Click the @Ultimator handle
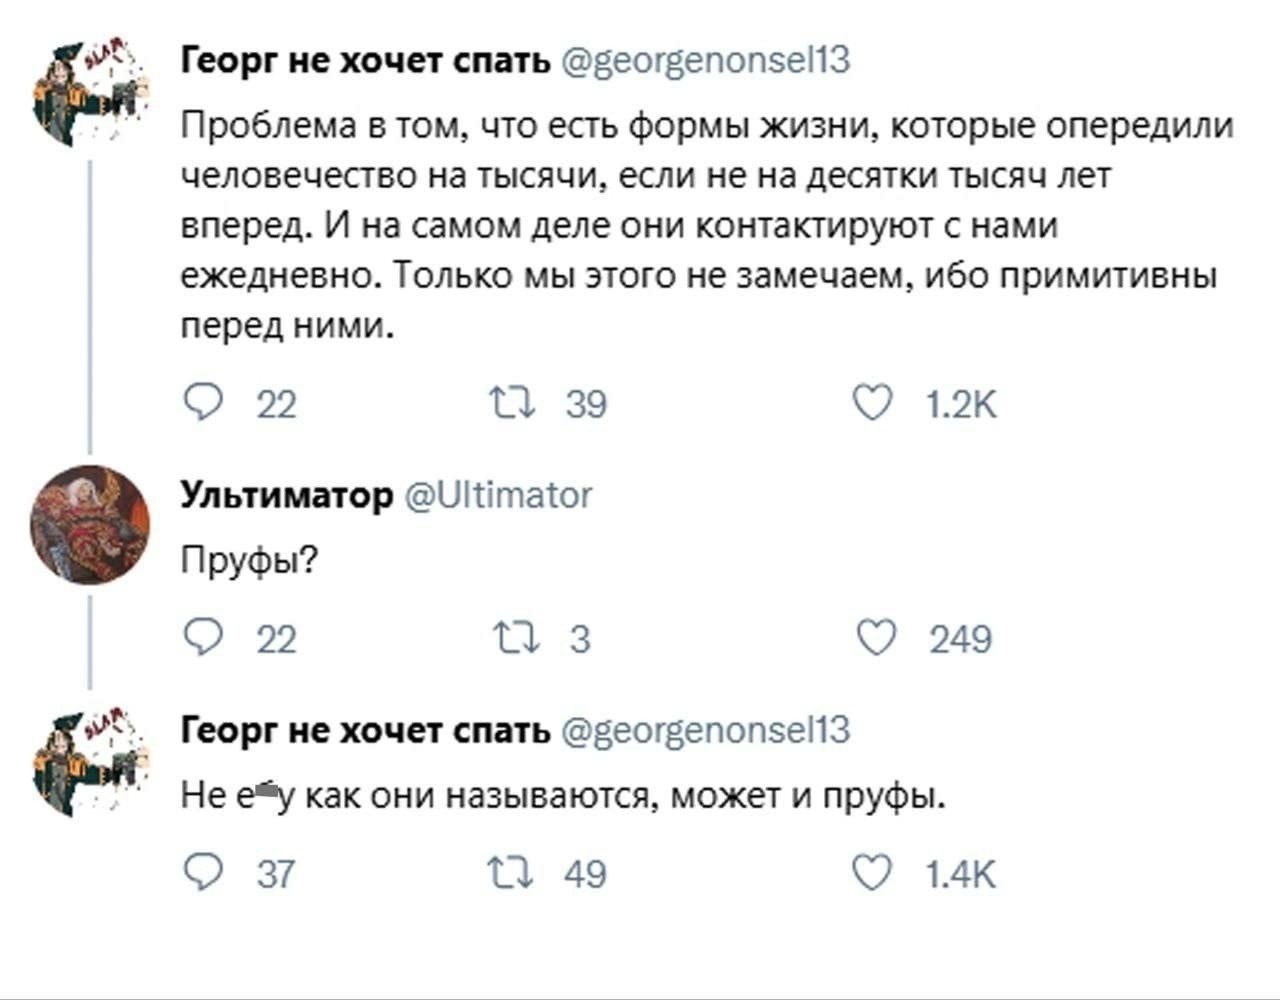 [x=498, y=495]
